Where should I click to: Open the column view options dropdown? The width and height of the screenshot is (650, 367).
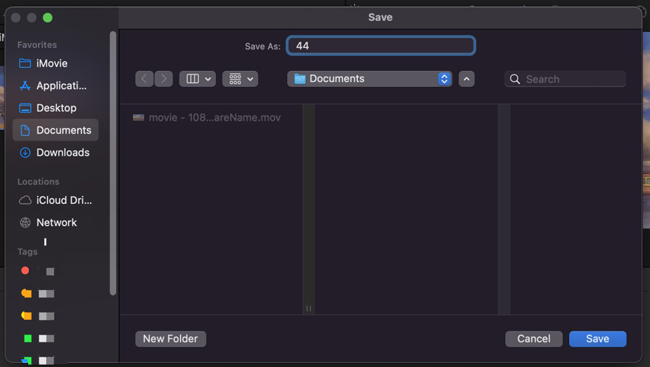pos(197,79)
